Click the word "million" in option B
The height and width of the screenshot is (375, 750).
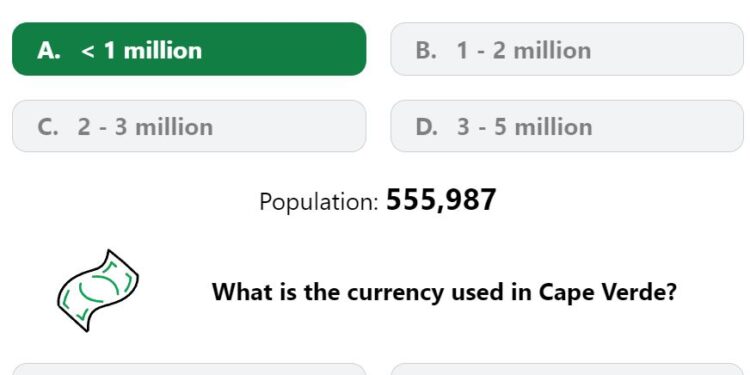coord(552,51)
